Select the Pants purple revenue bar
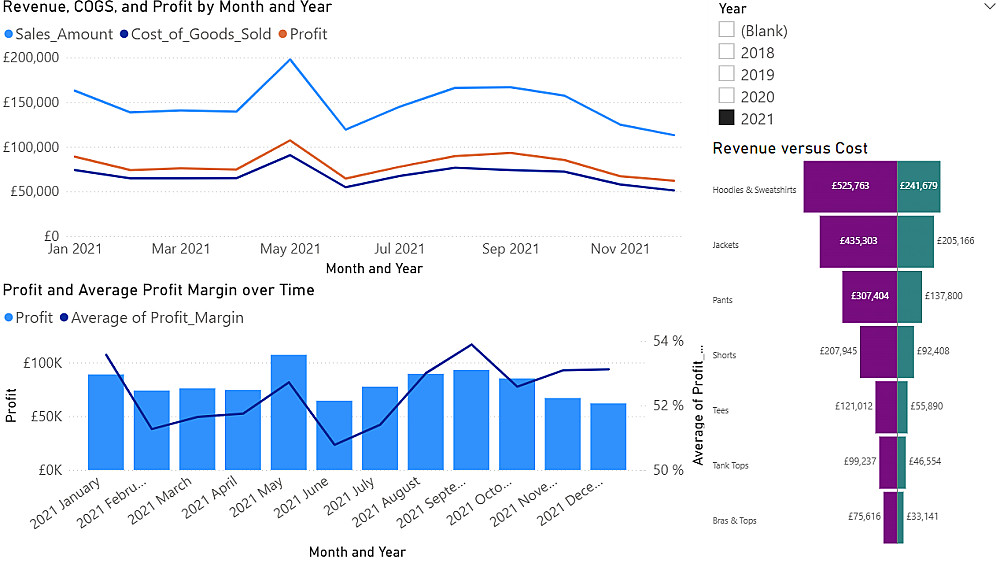The image size is (1000, 563). point(869,296)
